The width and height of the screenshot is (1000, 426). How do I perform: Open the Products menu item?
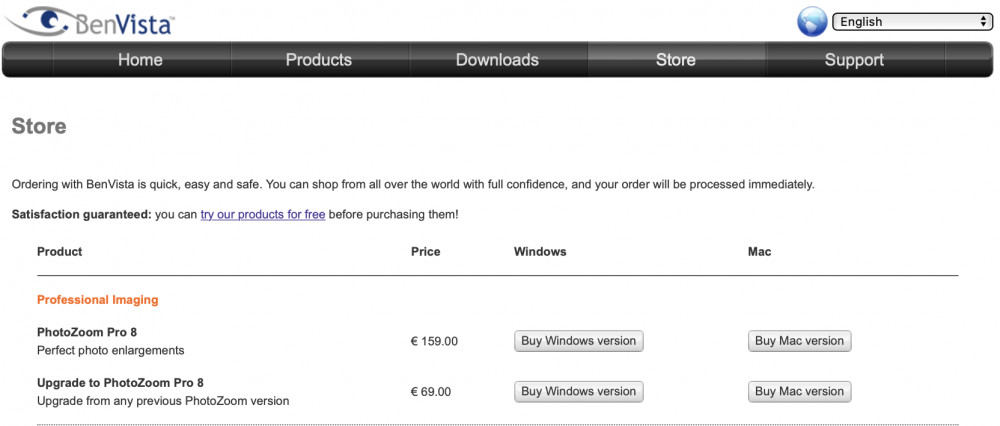point(319,60)
